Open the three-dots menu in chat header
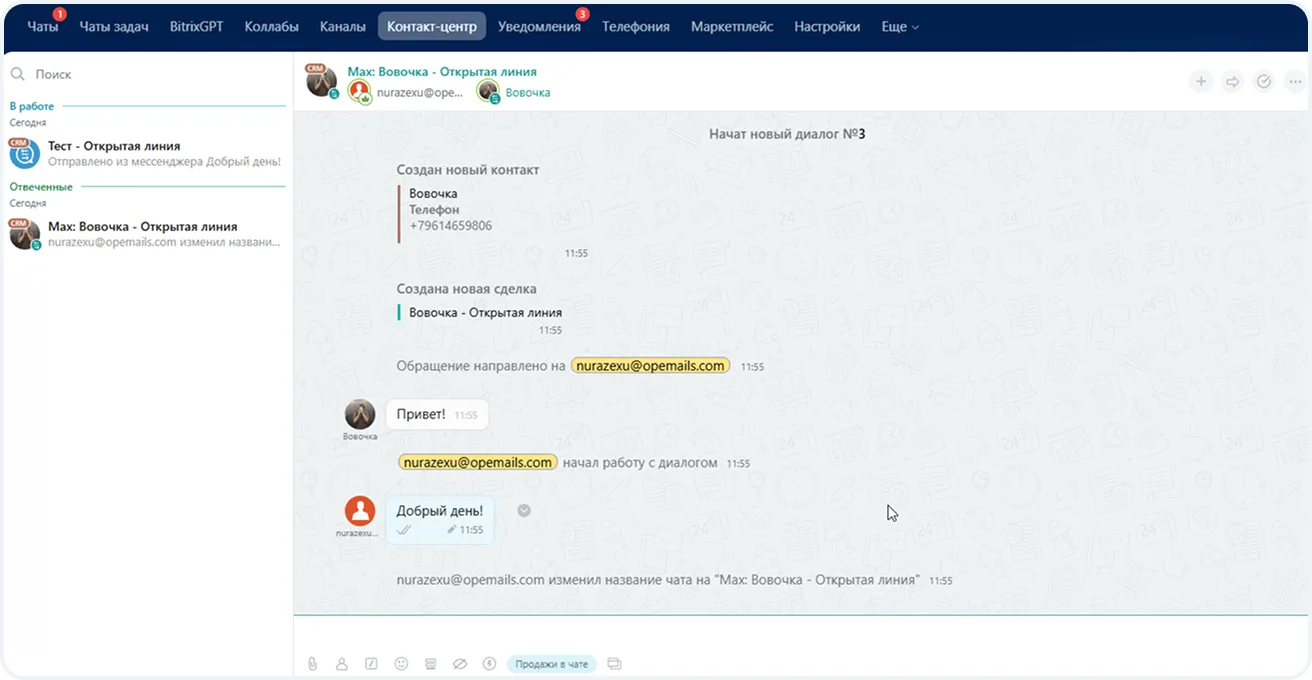This screenshot has width=1312, height=680. point(1295,82)
